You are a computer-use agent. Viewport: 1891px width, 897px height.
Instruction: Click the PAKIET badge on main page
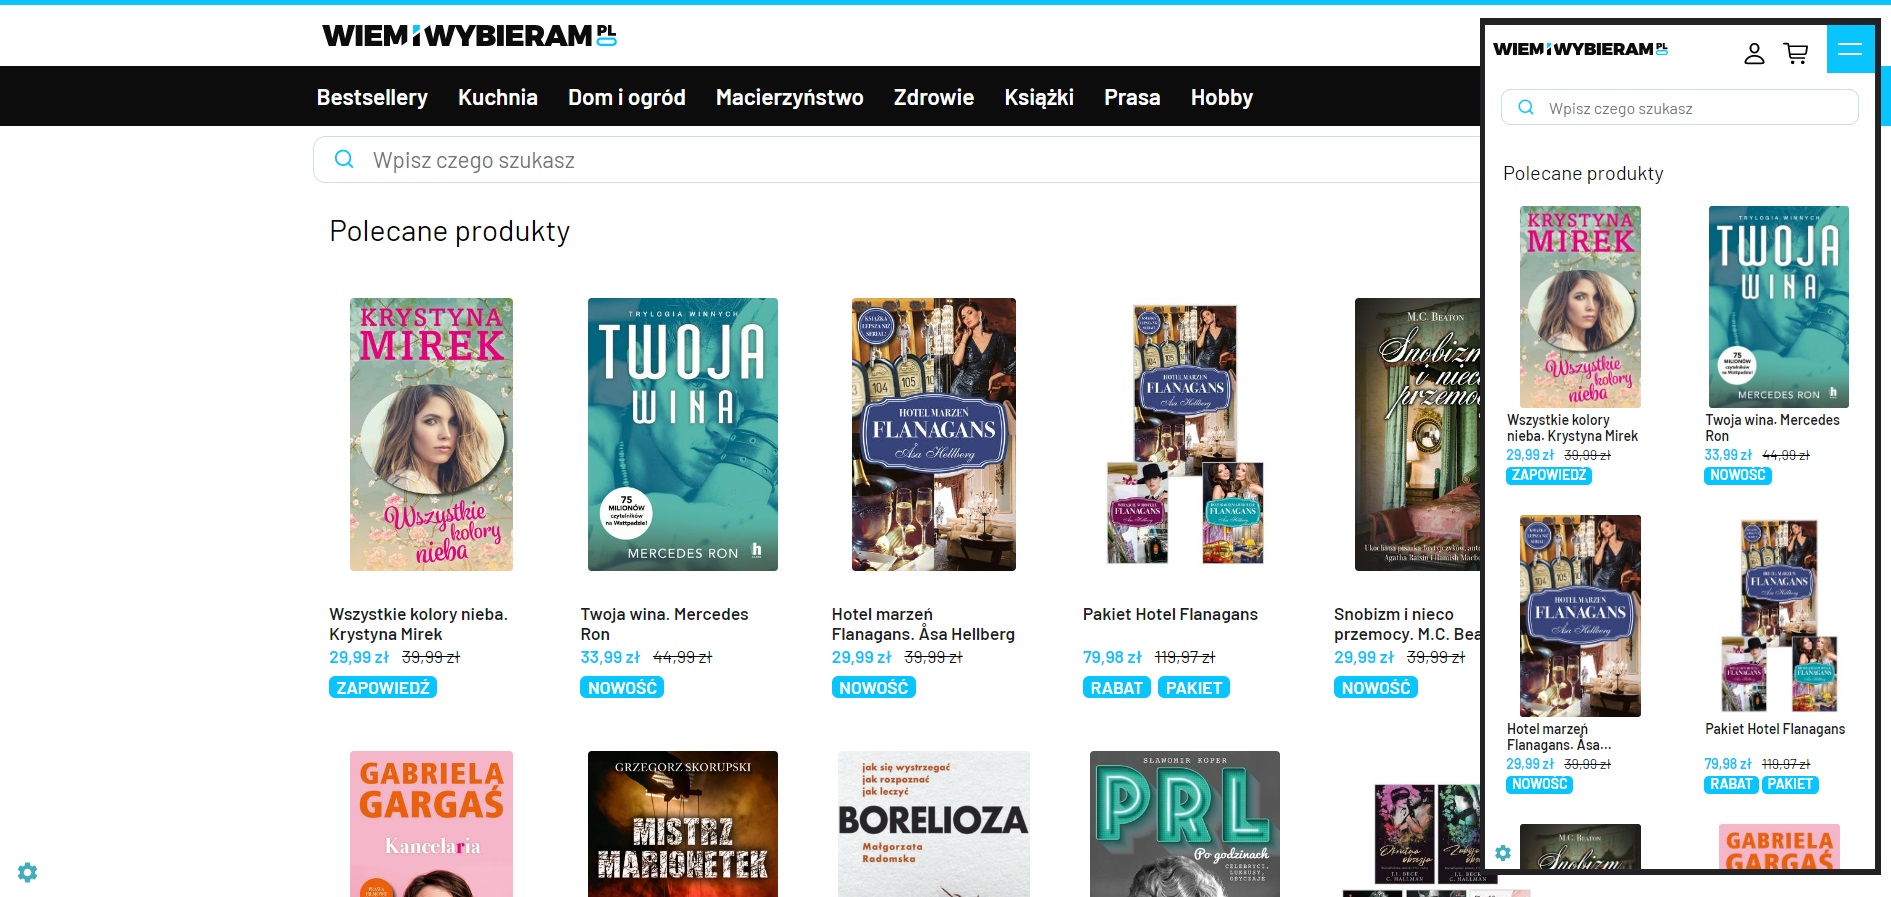[x=1194, y=688]
